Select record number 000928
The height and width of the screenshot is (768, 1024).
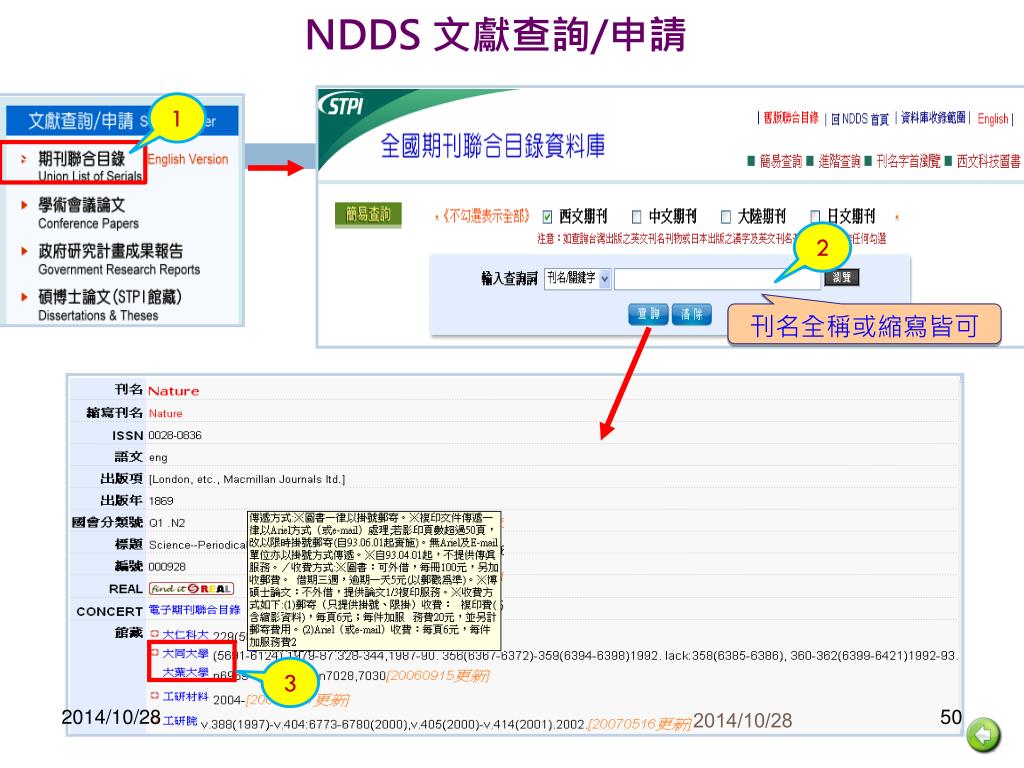point(167,567)
